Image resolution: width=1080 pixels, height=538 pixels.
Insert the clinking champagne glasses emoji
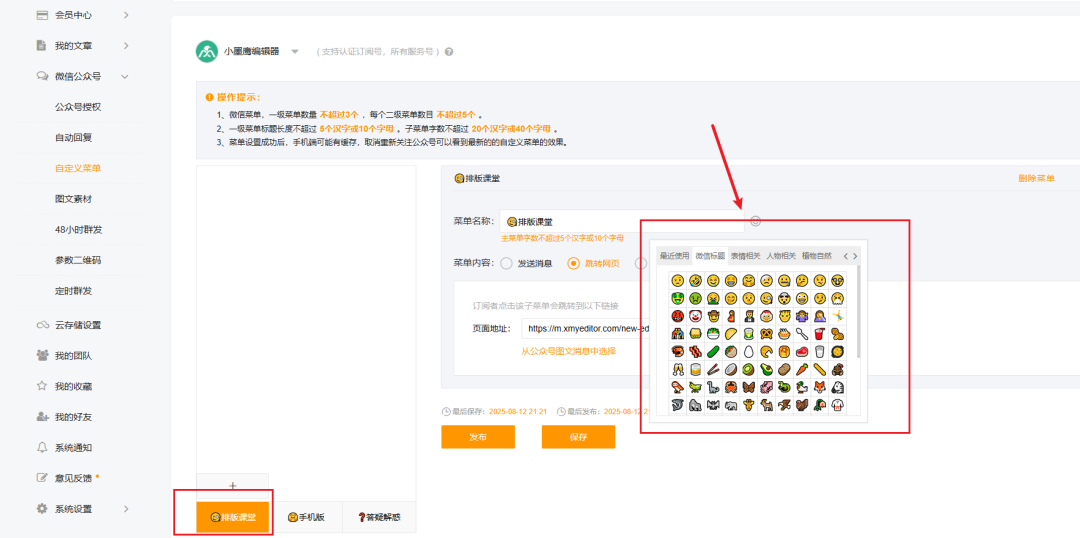pyautogui.click(x=677, y=370)
